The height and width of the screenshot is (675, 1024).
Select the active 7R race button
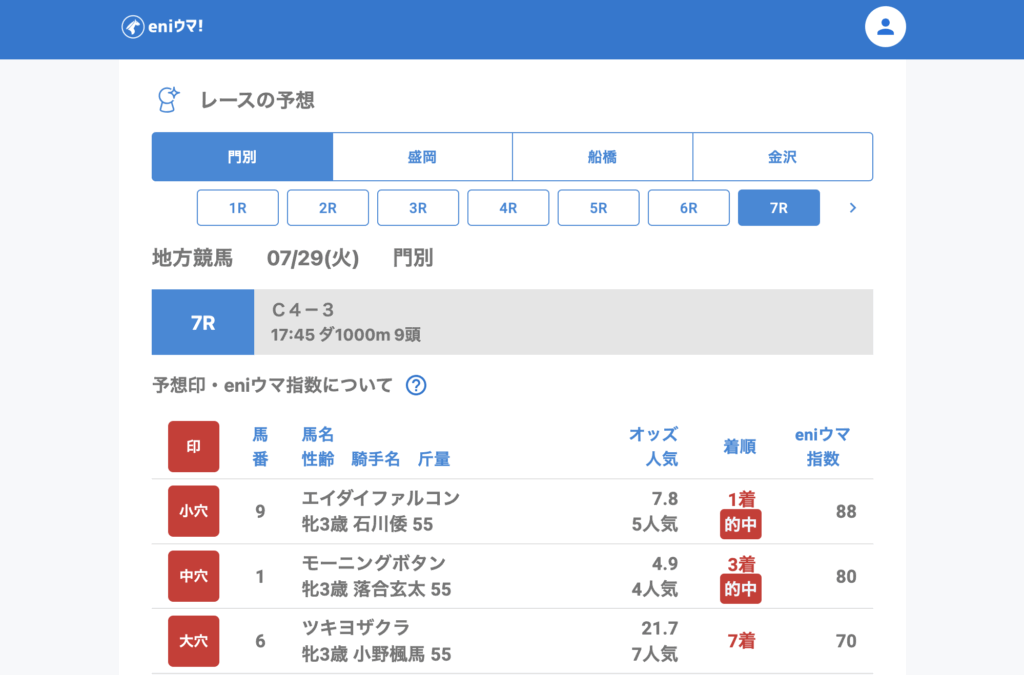coord(778,208)
